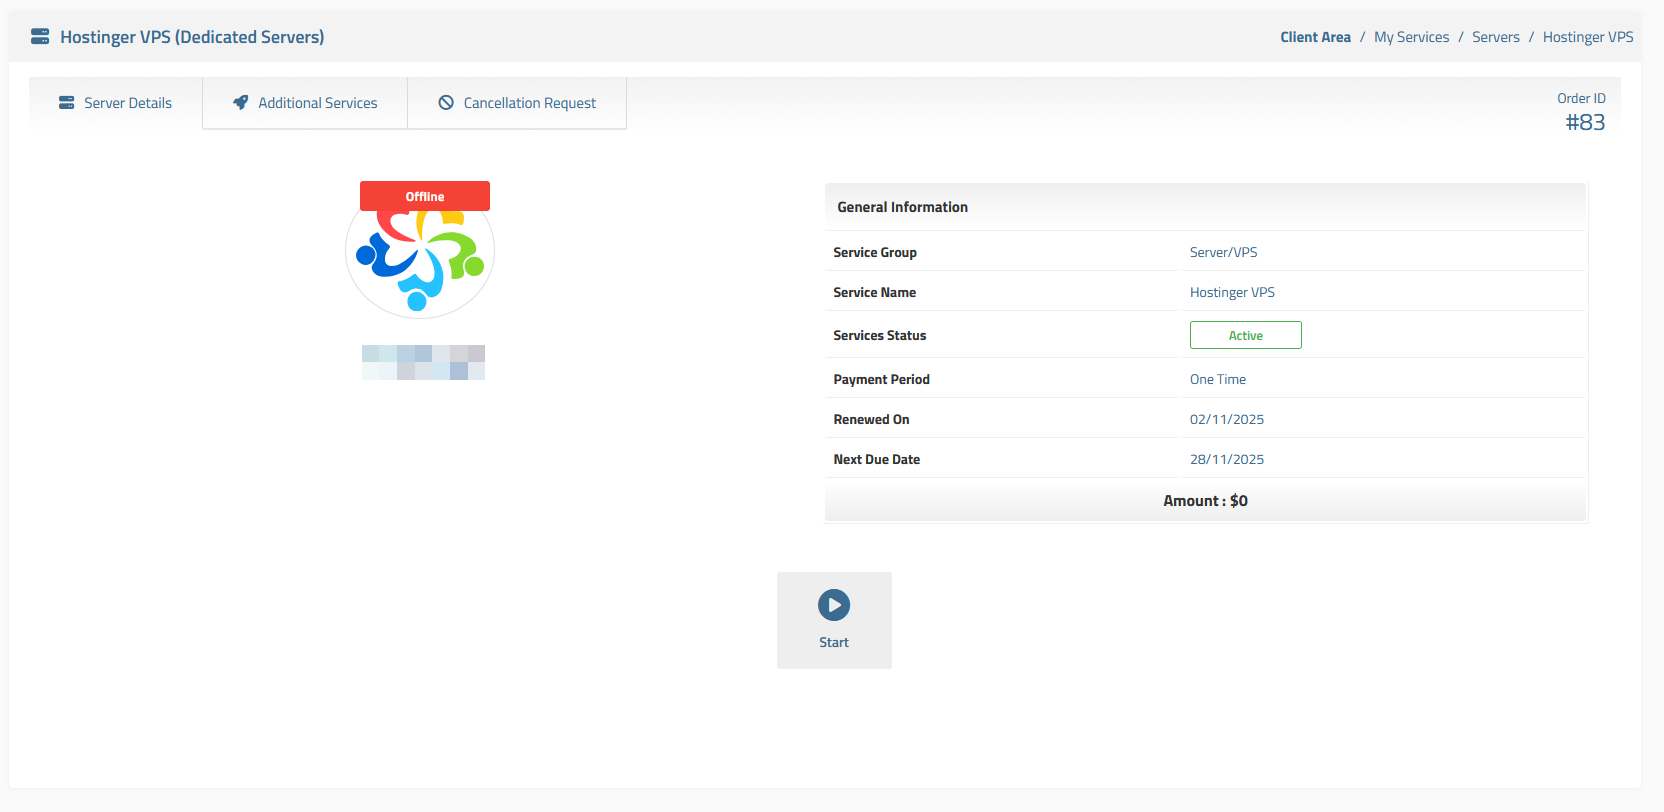1664x812 pixels.
Task: Navigate to Servers in the breadcrumb
Action: pos(1495,37)
